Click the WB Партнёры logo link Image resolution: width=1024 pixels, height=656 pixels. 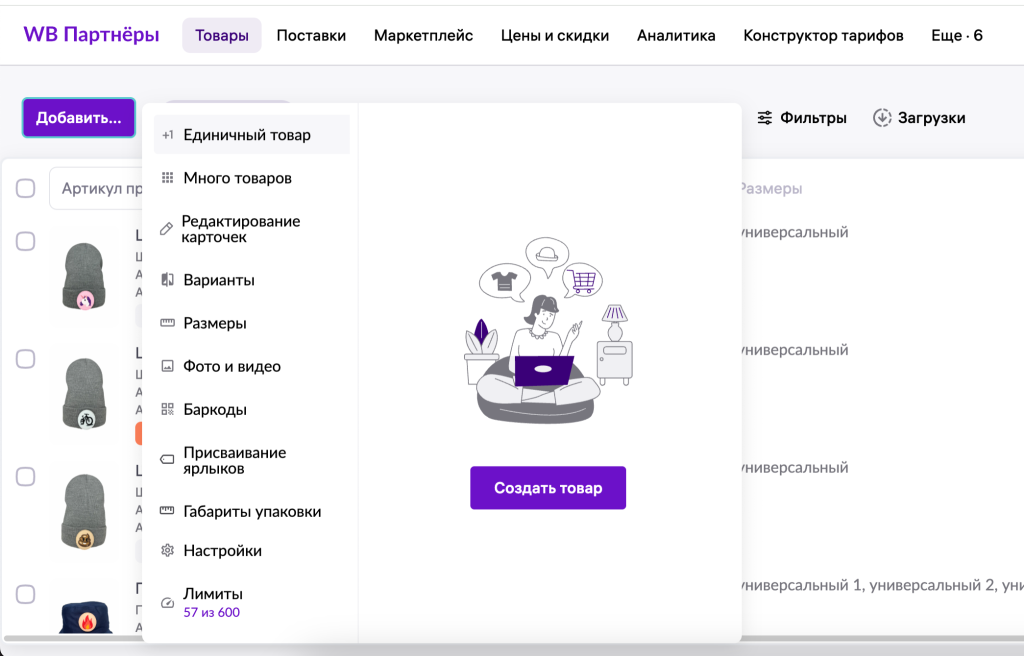pos(91,35)
